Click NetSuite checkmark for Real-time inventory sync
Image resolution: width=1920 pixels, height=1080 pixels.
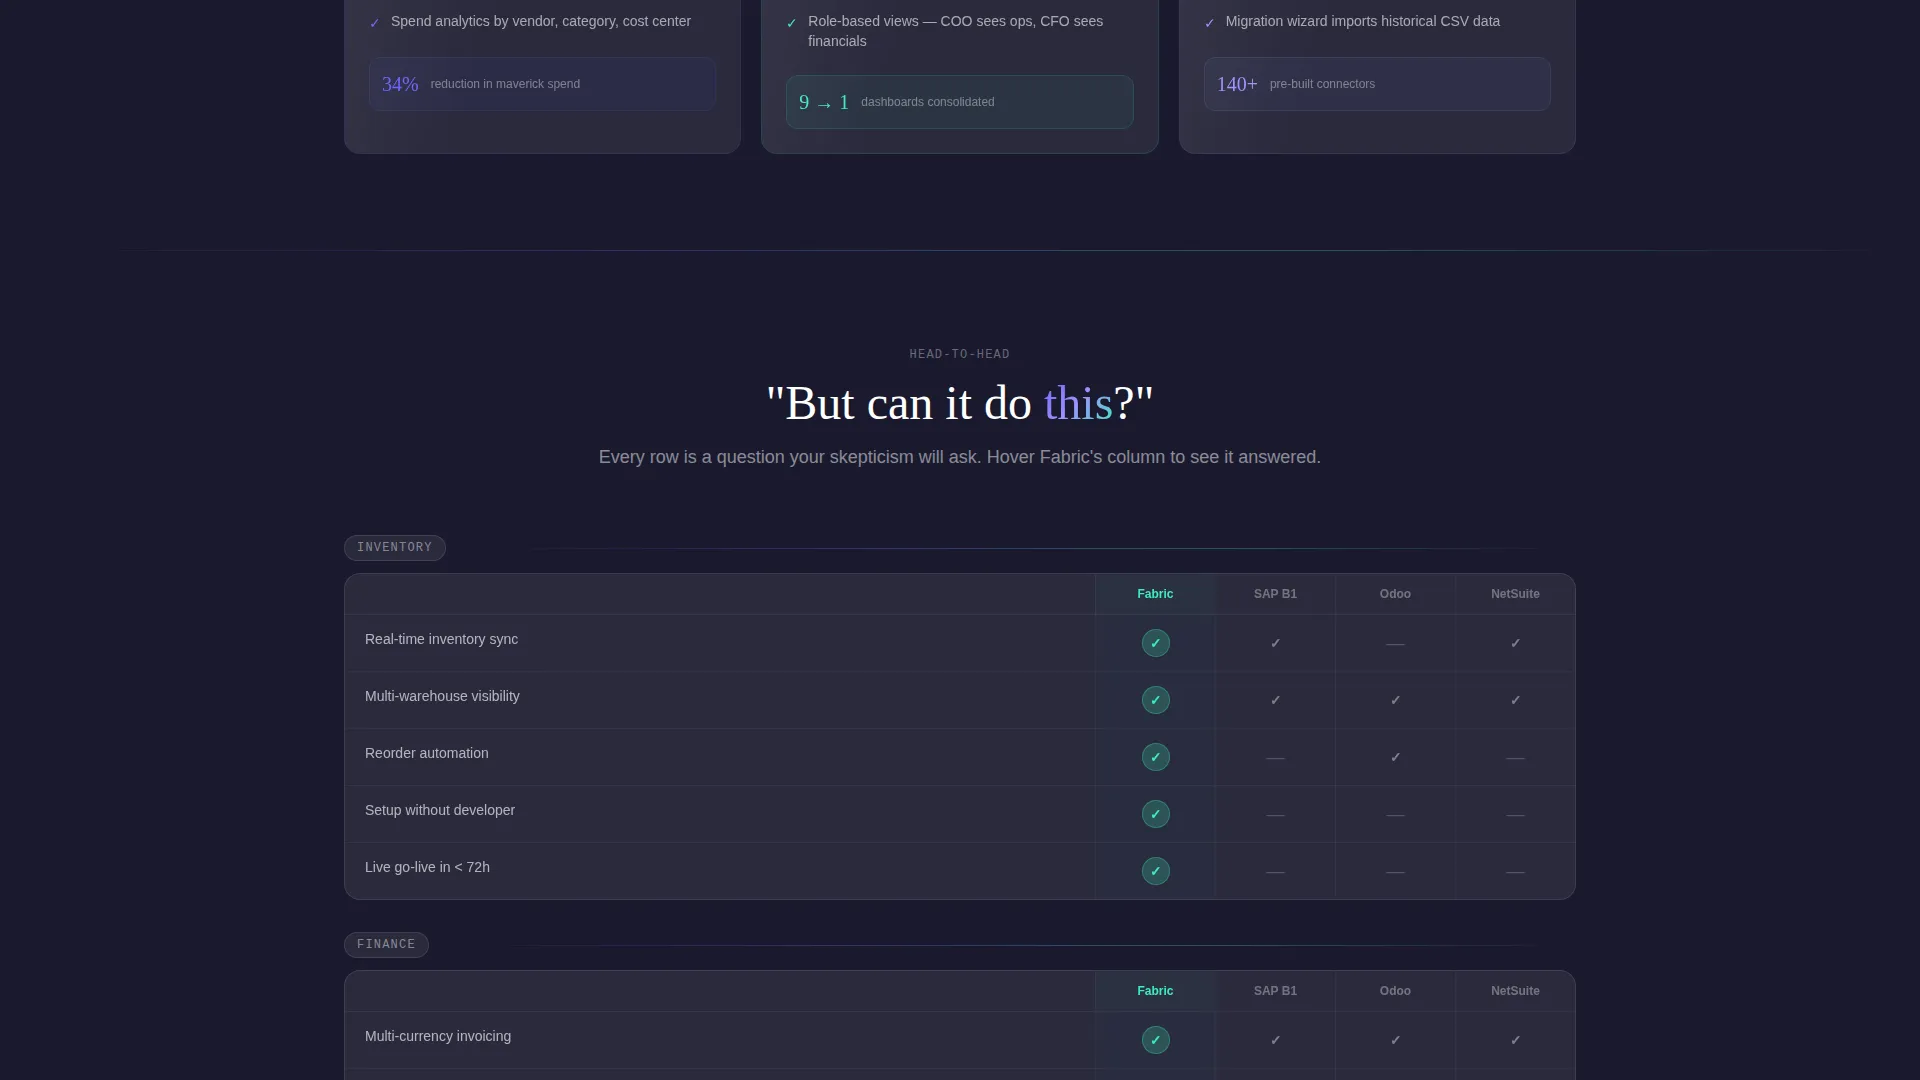(1515, 643)
